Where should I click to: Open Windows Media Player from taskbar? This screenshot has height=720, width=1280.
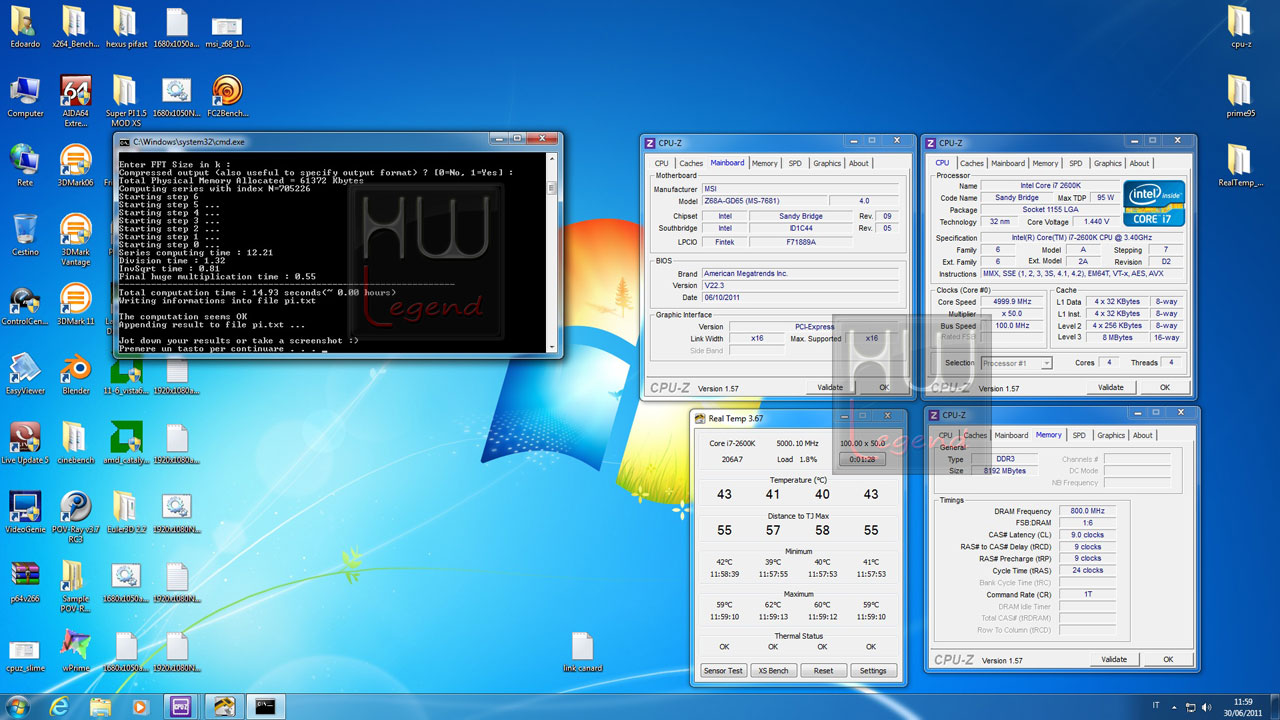140,707
